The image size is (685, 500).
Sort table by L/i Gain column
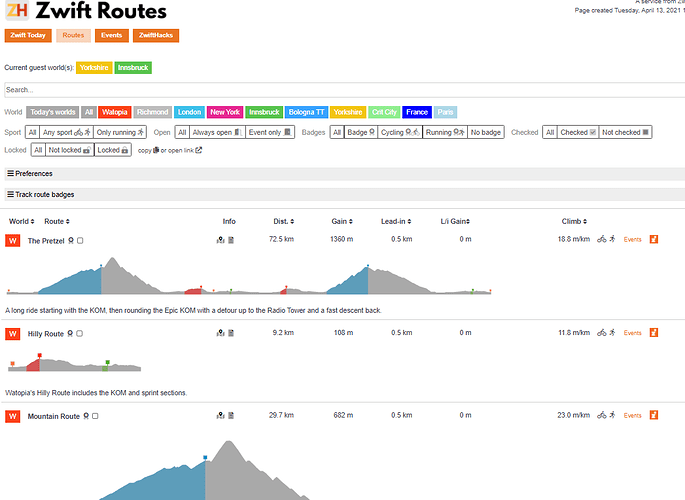tap(455, 221)
